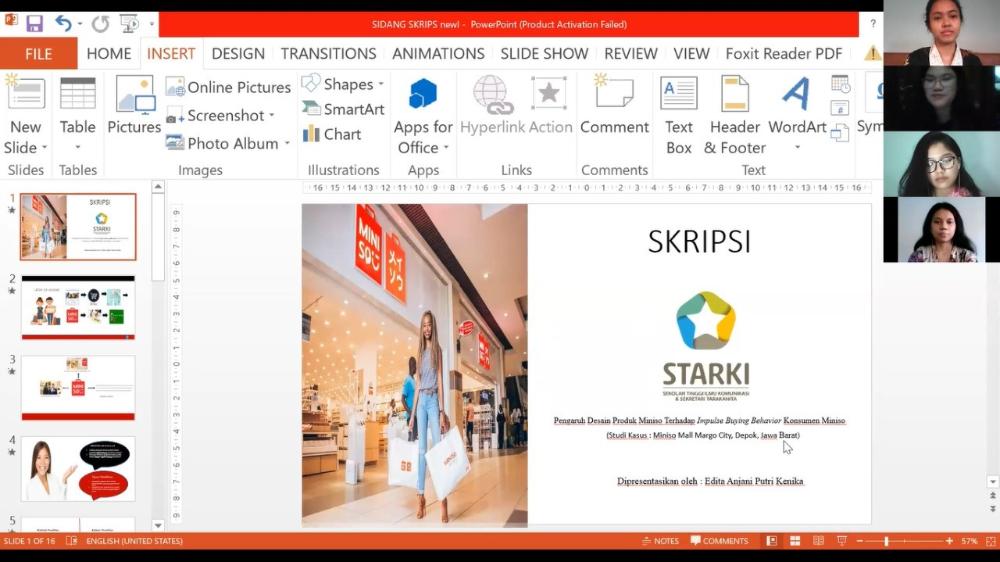Open the Screenshot dropdown
This screenshot has width=1000, height=562.
(x=221, y=115)
